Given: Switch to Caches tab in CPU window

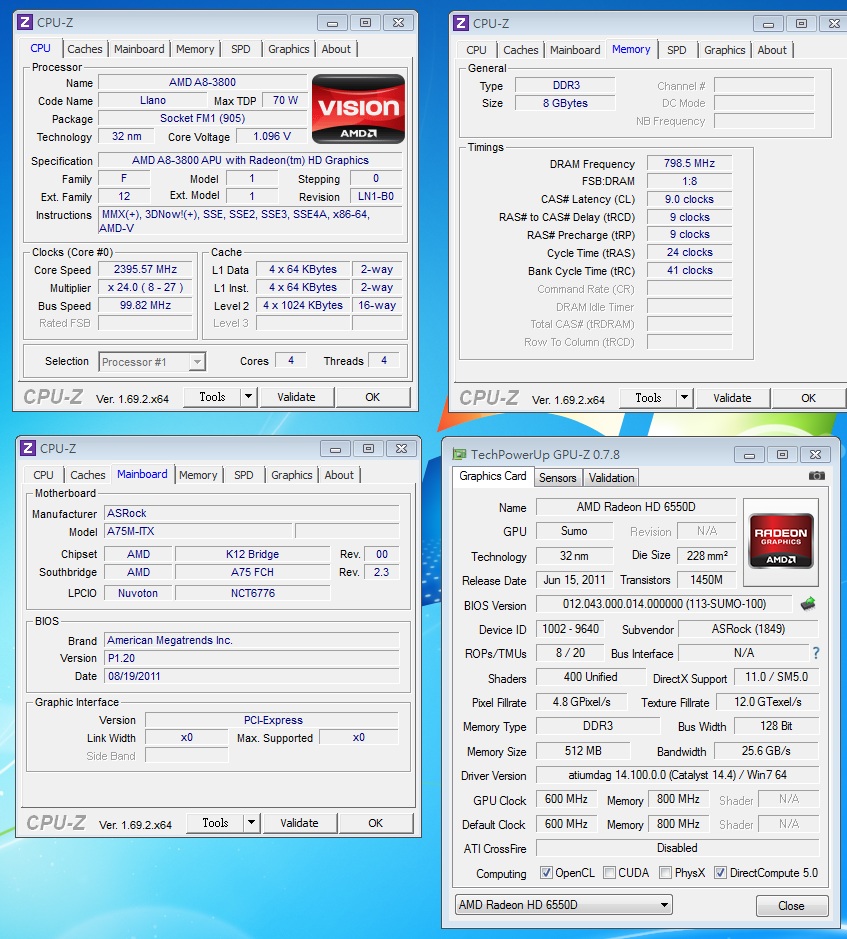Looking at the screenshot, I should click(84, 49).
